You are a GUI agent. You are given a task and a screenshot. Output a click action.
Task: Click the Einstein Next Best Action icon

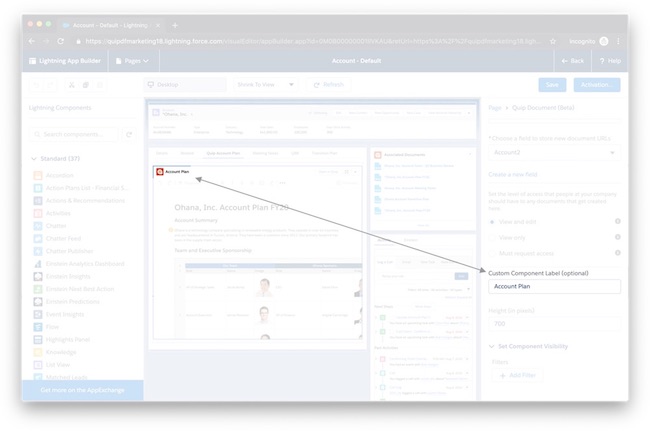point(38,289)
